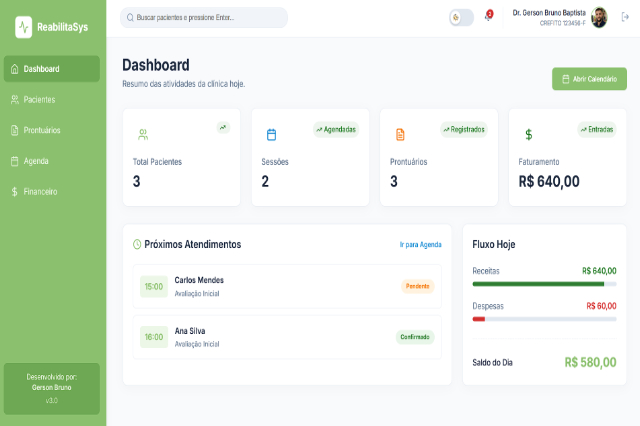Click the ReabilitaSys logo icon
640x426 pixels.
[x=23, y=27]
